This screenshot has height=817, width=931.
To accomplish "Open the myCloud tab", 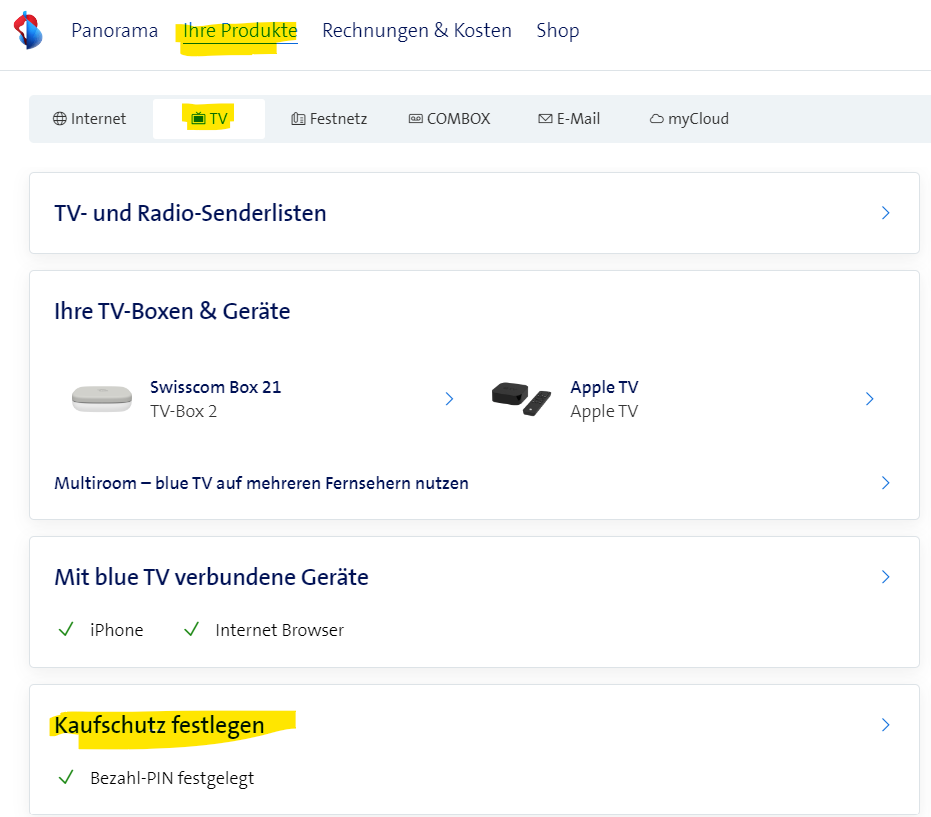I will [689, 119].
